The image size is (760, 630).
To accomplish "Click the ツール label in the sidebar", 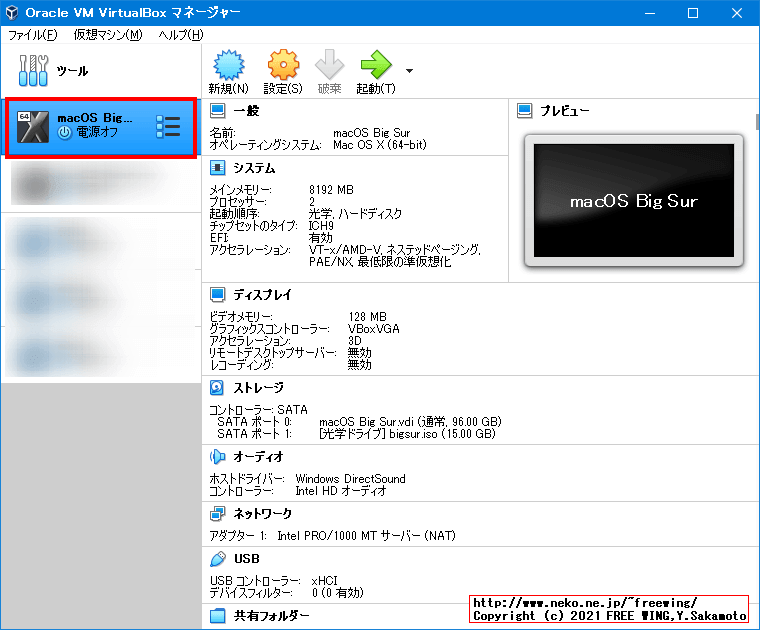I will pyautogui.click(x=72, y=71).
